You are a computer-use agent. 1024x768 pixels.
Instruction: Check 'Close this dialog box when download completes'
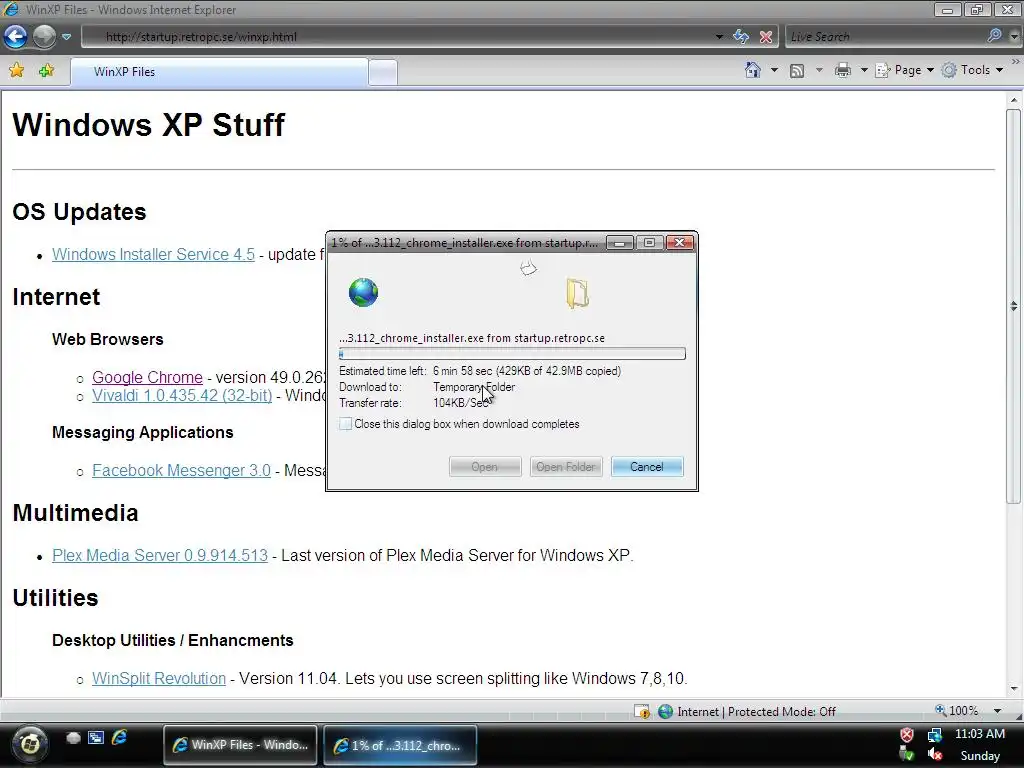tap(345, 424)
